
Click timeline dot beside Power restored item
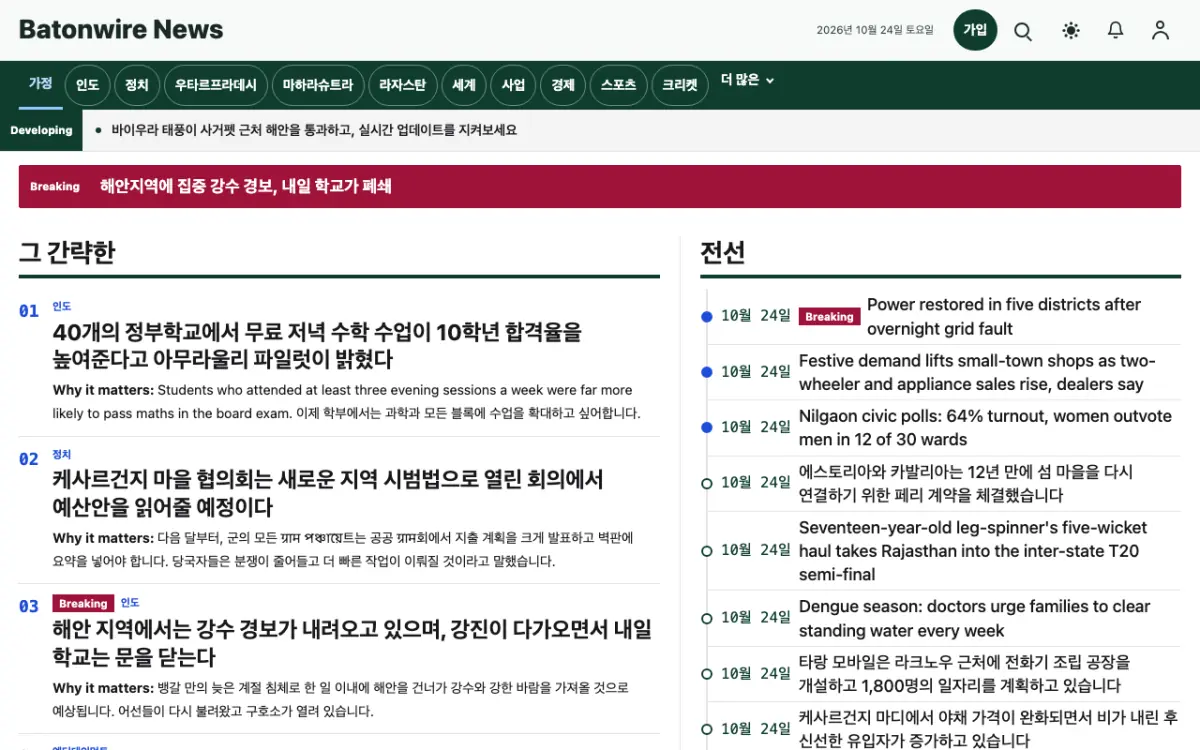click(x=707, y=317)
